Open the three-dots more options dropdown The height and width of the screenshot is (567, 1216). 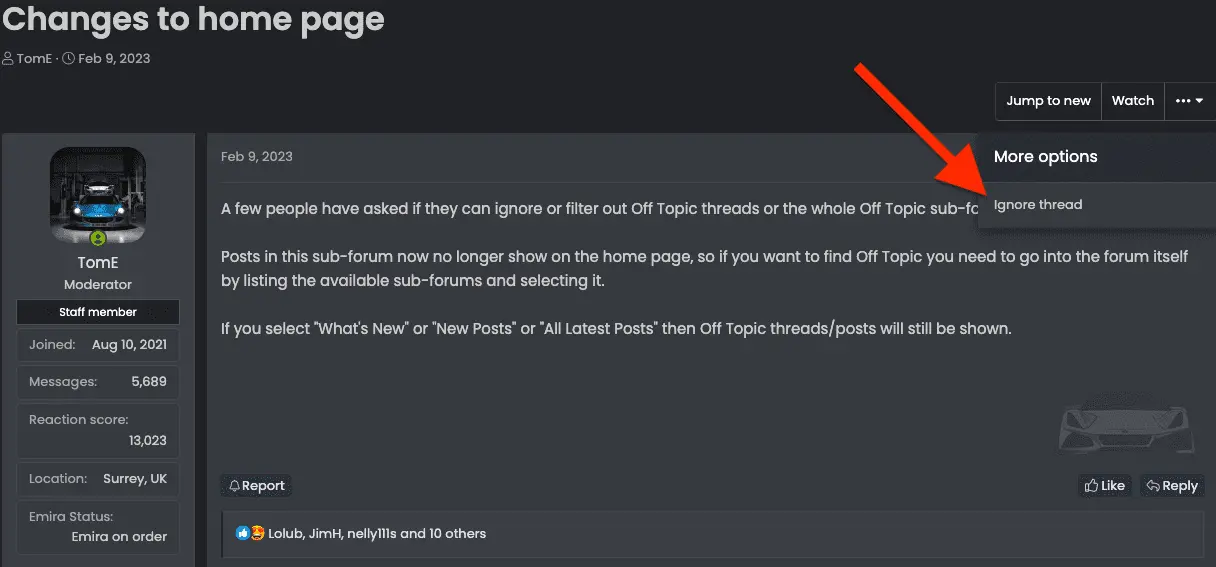pyautogui.click(x=1189, y=101)
